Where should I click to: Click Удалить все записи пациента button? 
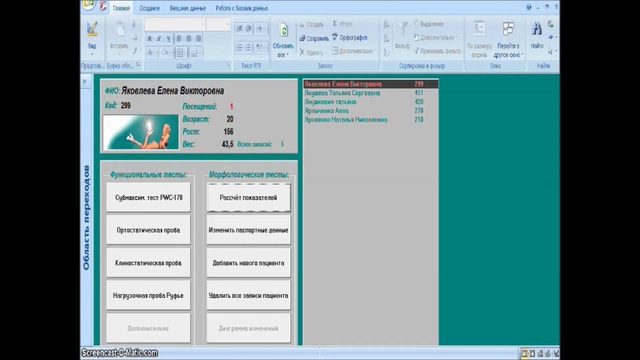click(x=249, y=296)
